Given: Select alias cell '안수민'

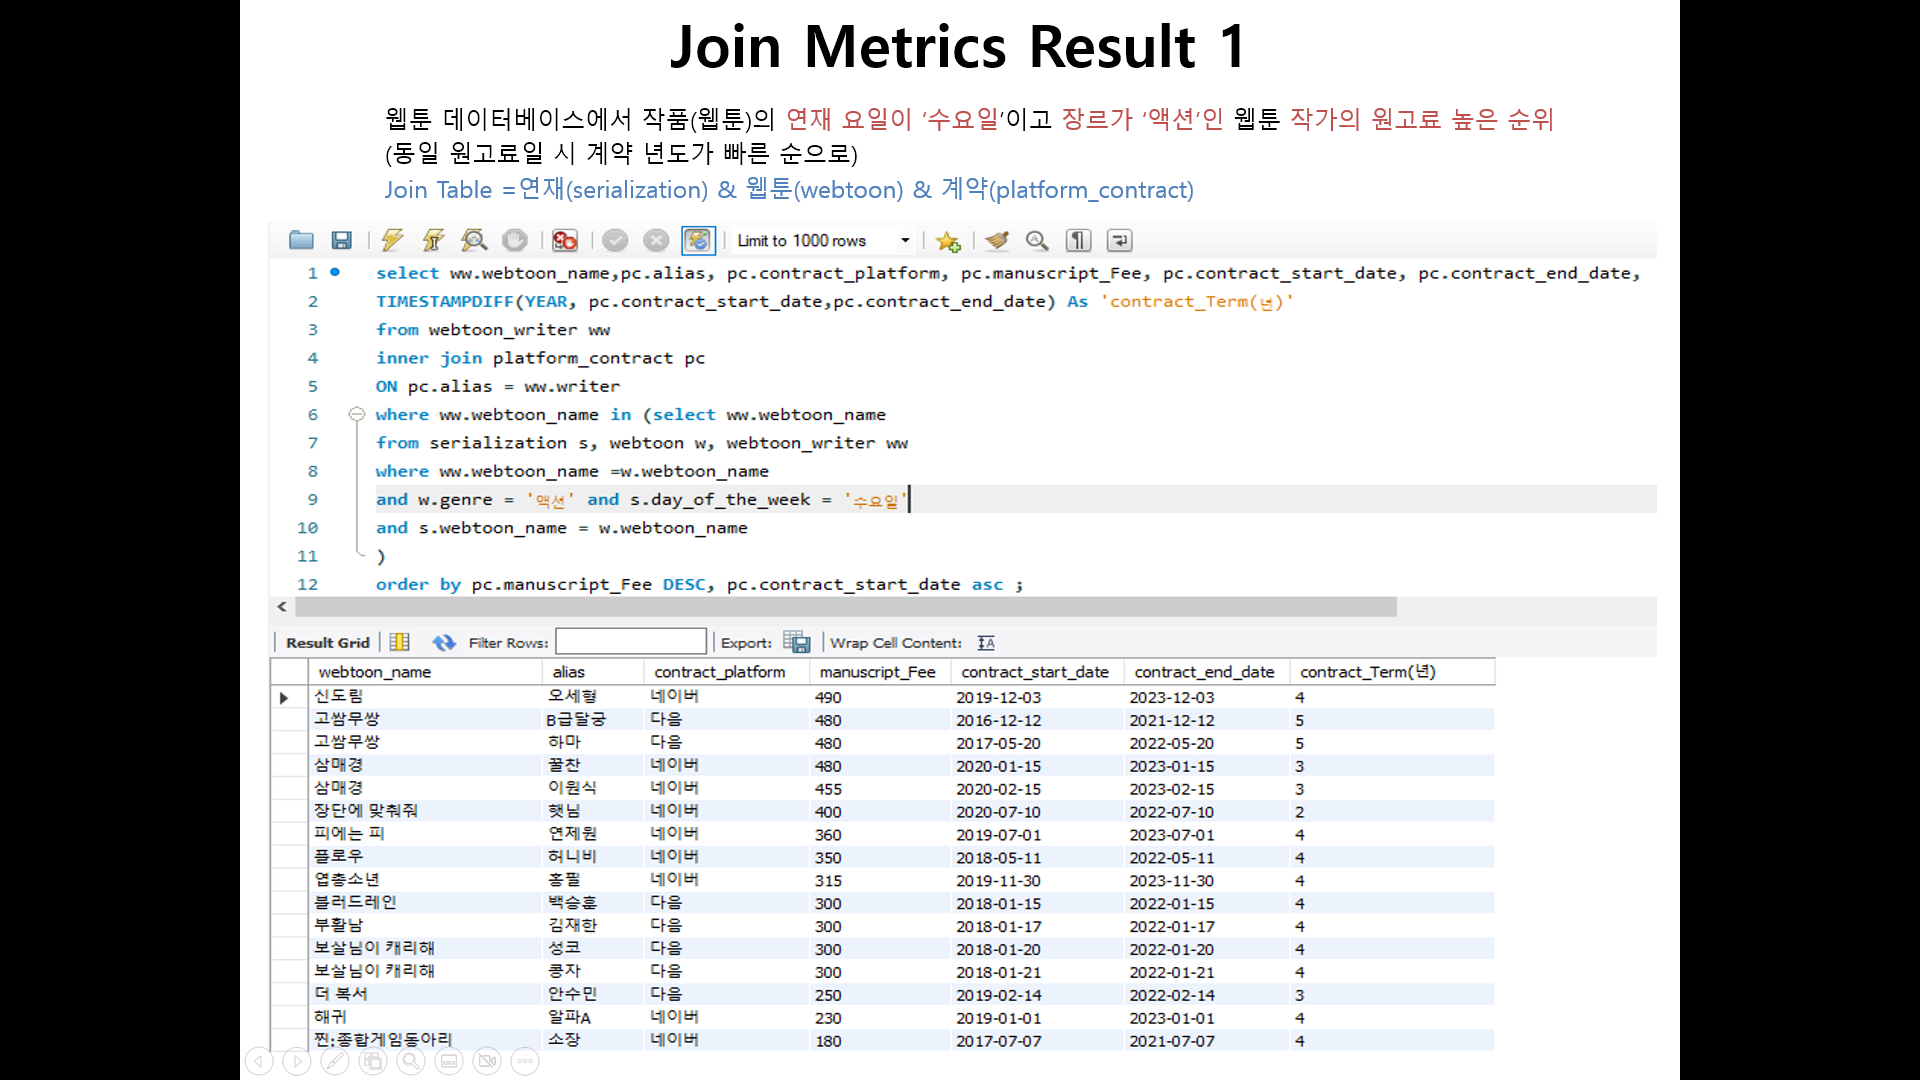Looking at the screenshot, I should (592, 994).
